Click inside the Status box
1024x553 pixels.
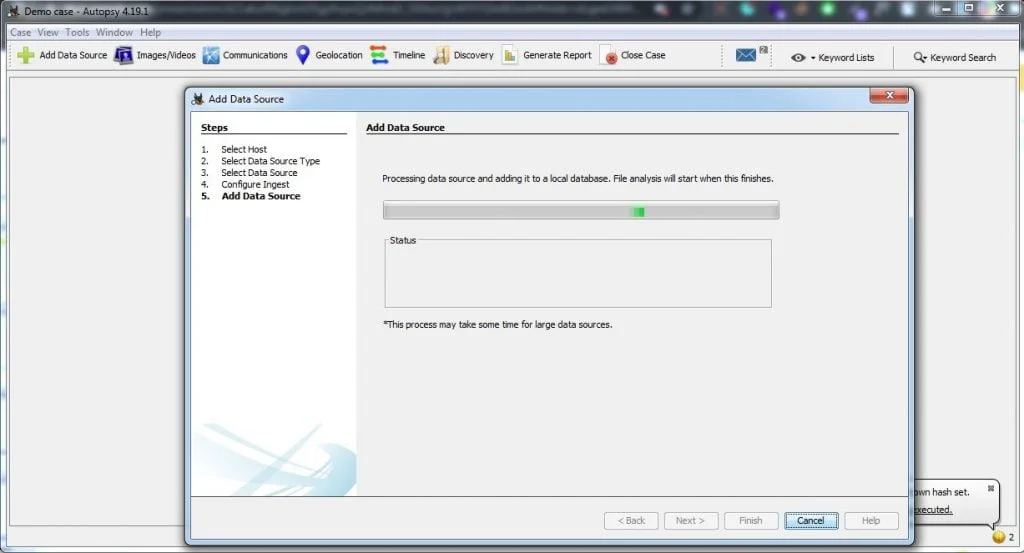pyautogui.click(x=578, y=274)
